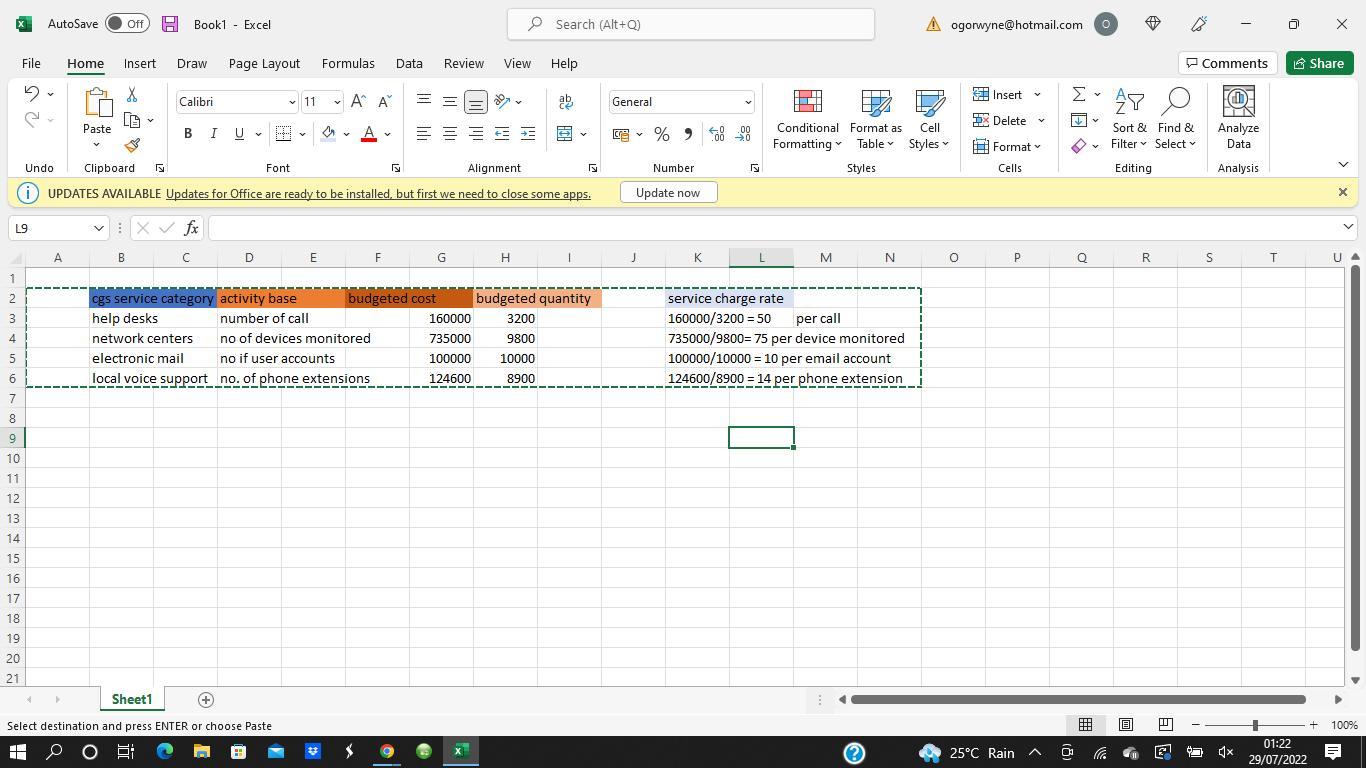Open the Calibri font name dropdown

(292, 102)
